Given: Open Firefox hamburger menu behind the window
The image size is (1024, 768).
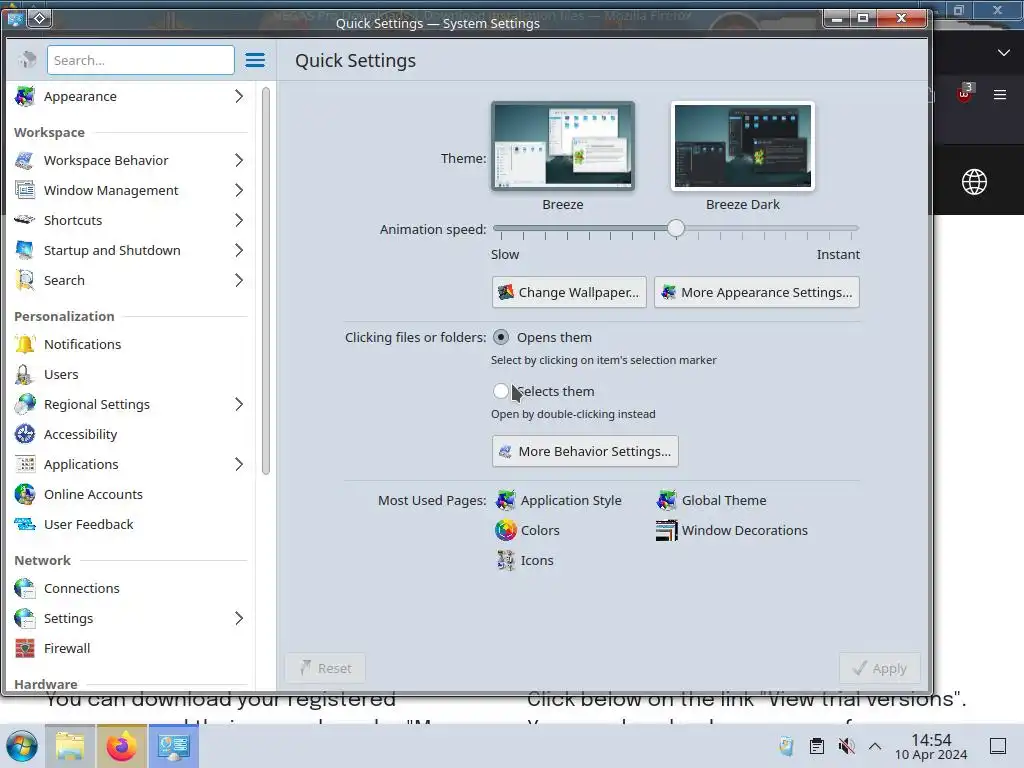Looking at the screenshot, I should [x=1000, y=95].
